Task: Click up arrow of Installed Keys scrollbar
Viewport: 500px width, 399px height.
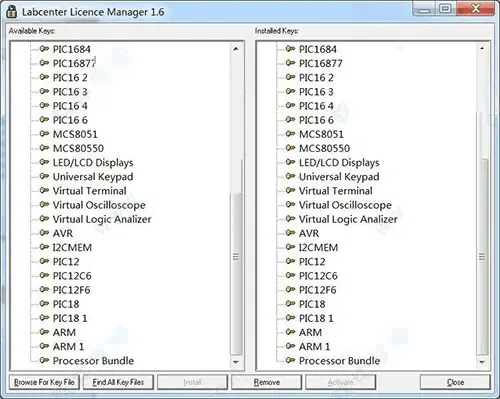Action: point(482,49)
